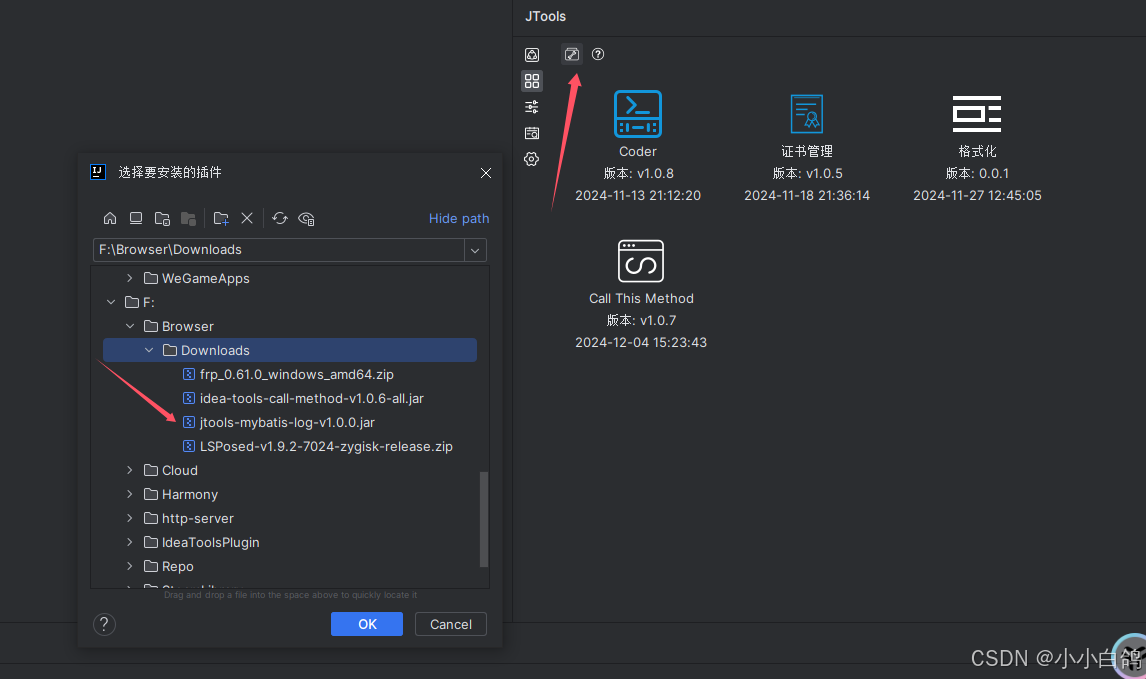
Task: Open the Call This Method plugin icon
Action: point(641,261)
